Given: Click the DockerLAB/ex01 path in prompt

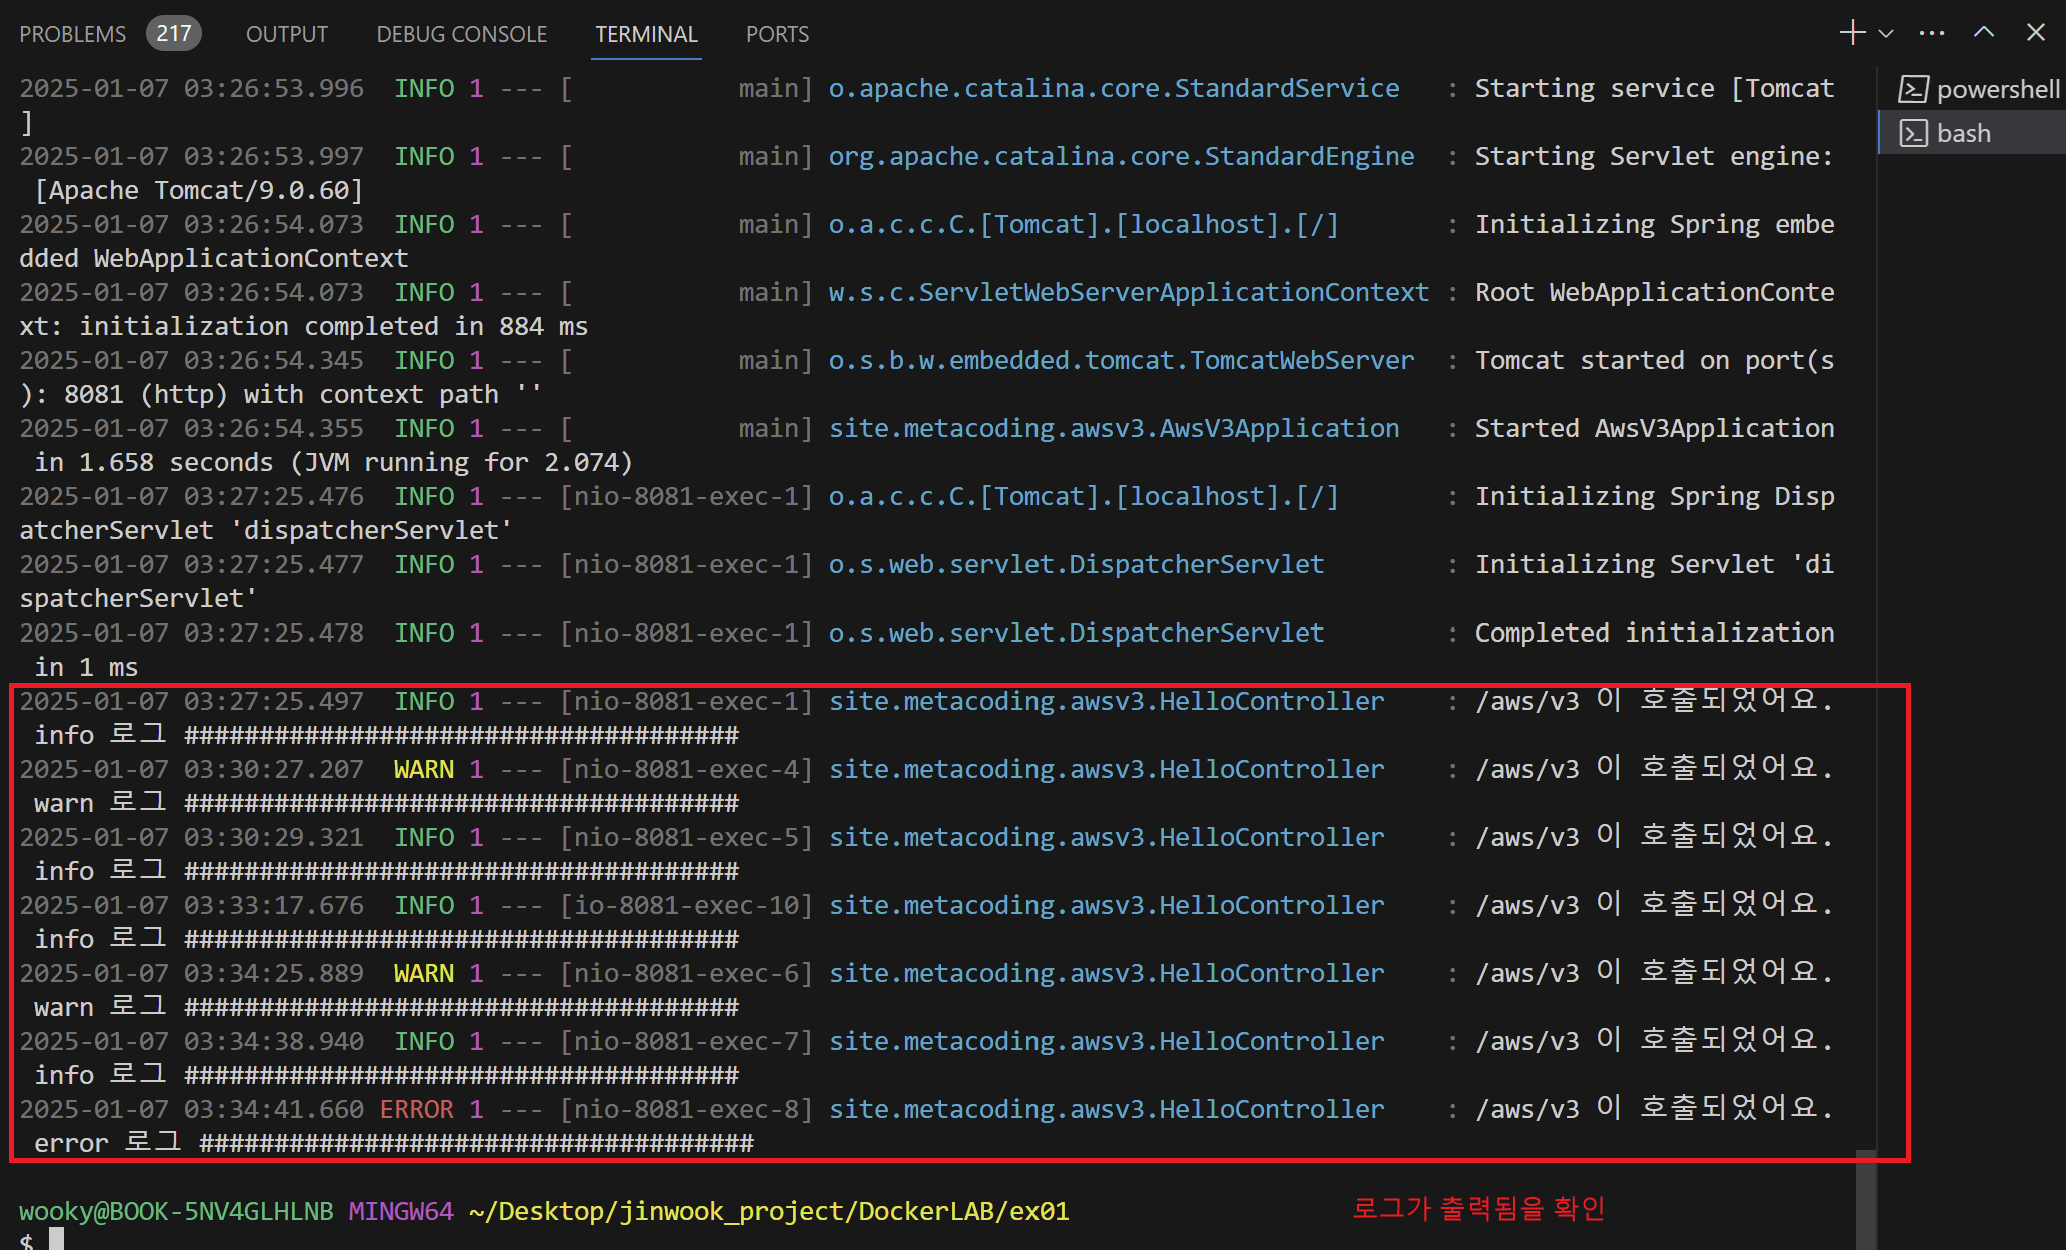Looking at the screenshot, I should click(x=963, y=1211).
